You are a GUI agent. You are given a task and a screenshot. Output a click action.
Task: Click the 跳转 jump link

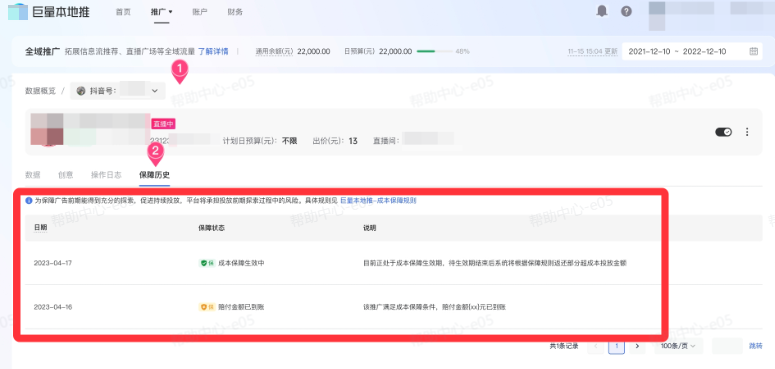click(x=755, y=346)
